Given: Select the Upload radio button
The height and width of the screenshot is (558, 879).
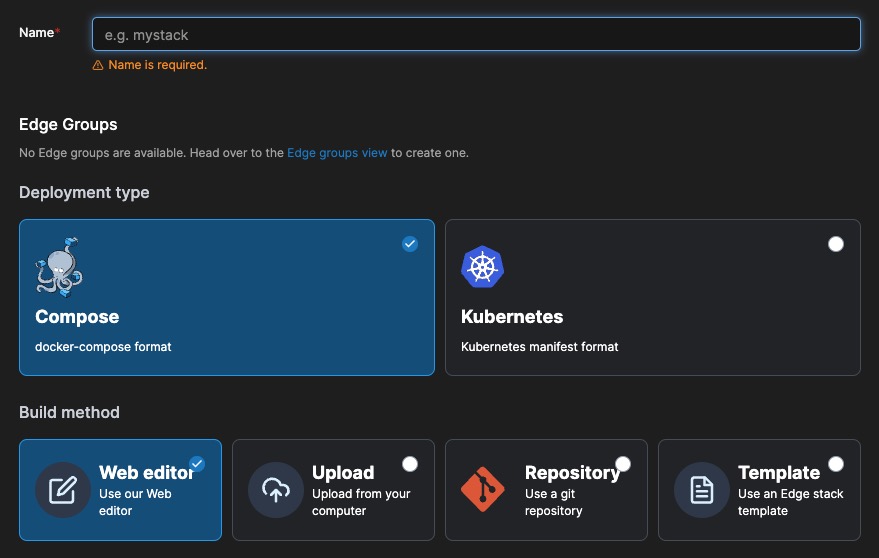Looking at the screenshot, I should tap(410, 464).
